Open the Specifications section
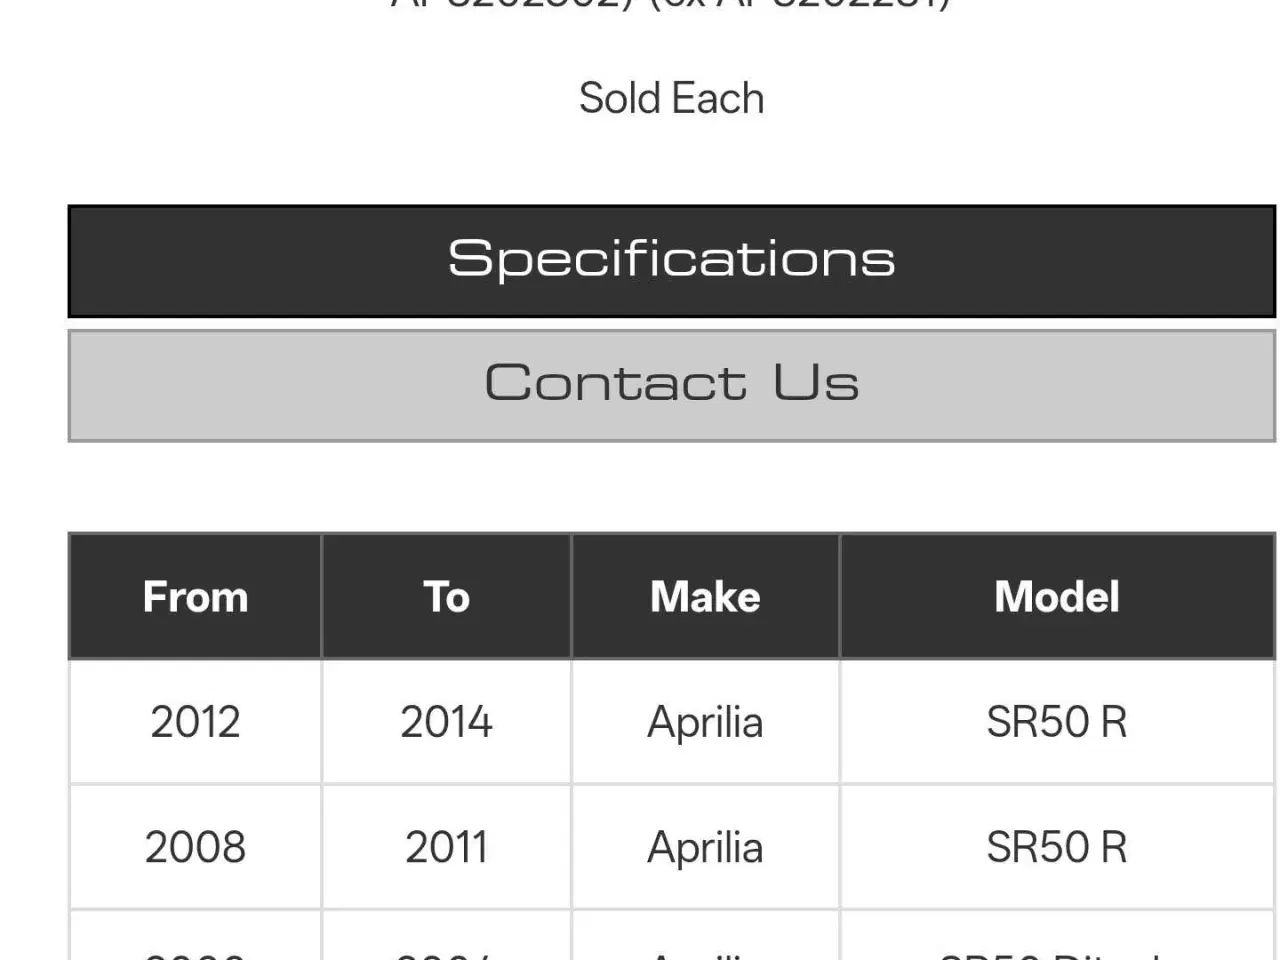This screenshot has height=960, width=1280. 672,260
